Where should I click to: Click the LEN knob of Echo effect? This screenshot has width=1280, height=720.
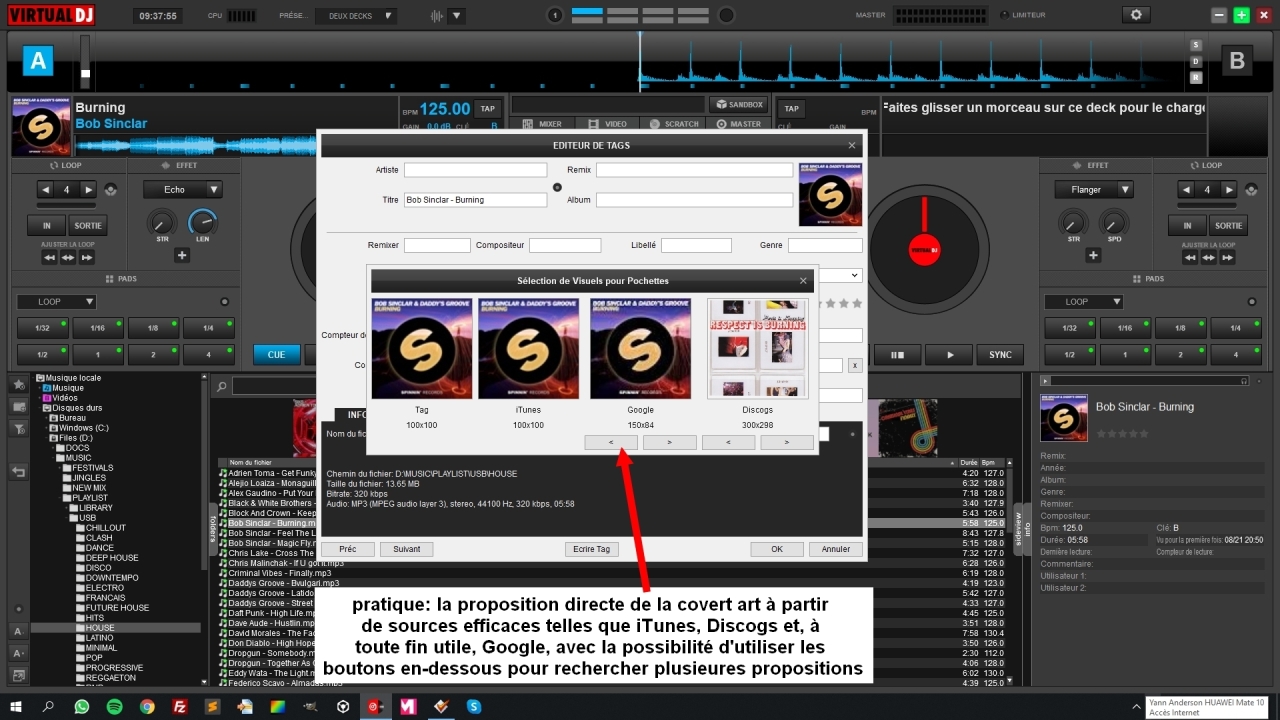point(203,221)
